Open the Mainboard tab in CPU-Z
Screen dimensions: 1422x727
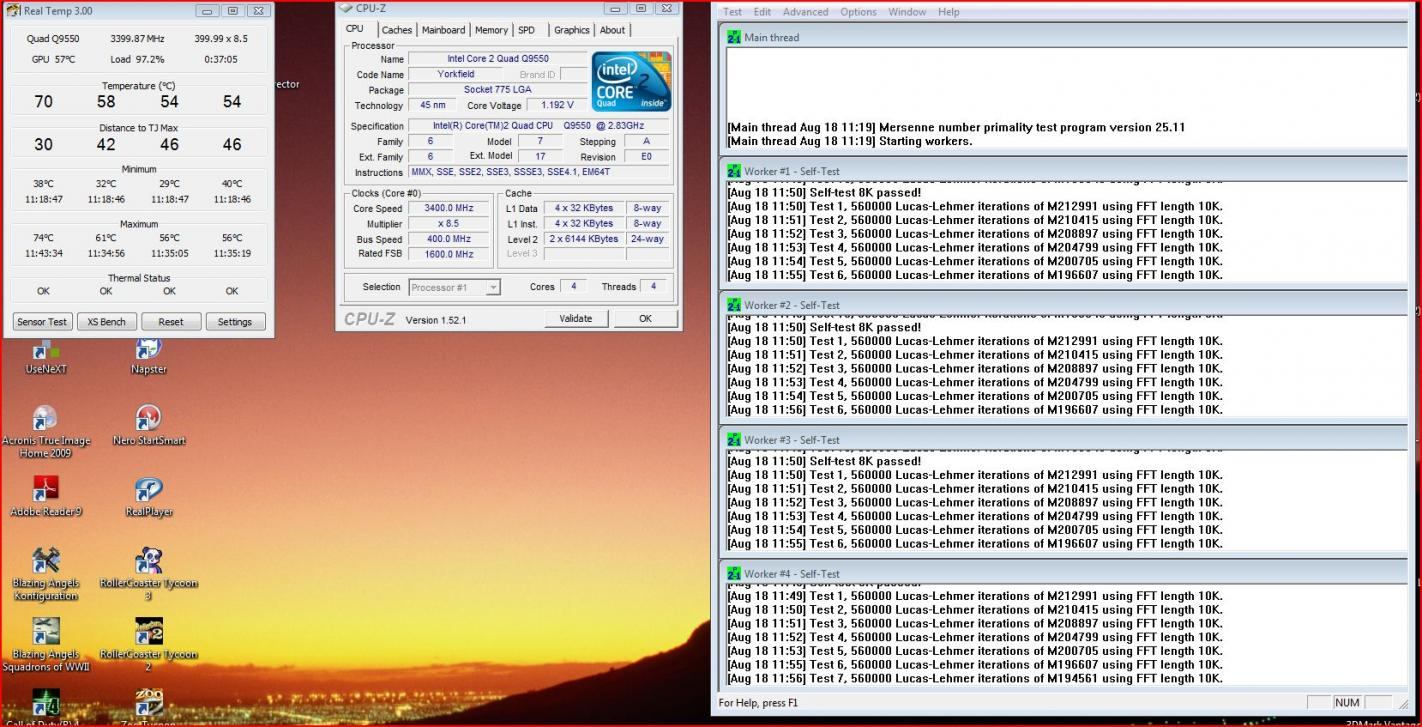click(x=443, y=30)
